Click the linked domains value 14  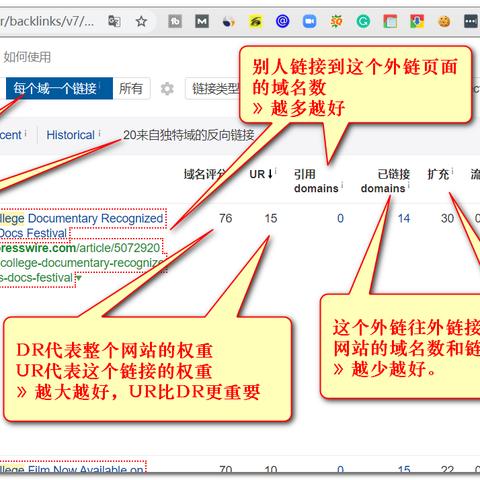click(x=404, y=219)
